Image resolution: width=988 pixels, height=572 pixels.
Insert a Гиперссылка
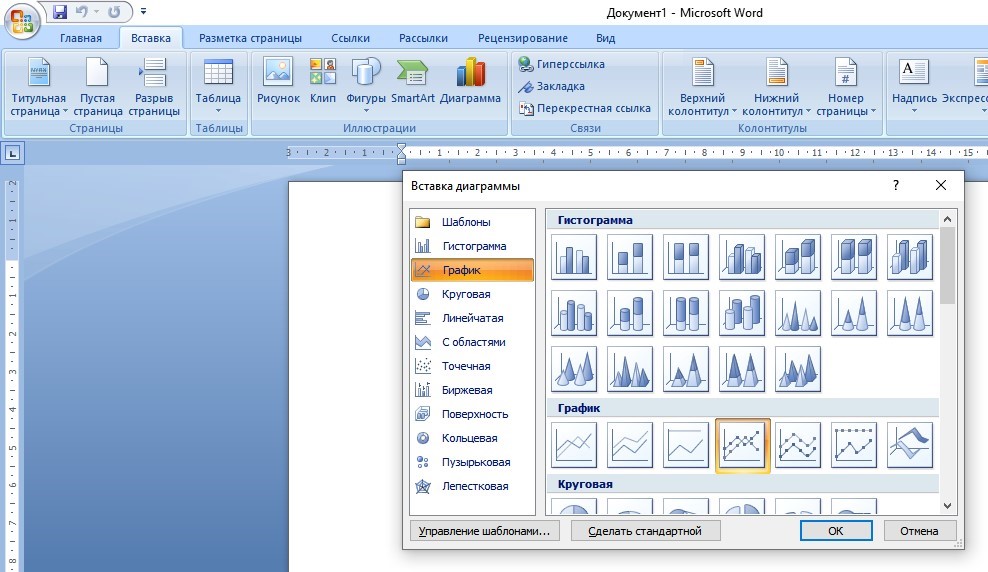coord(561,64)
